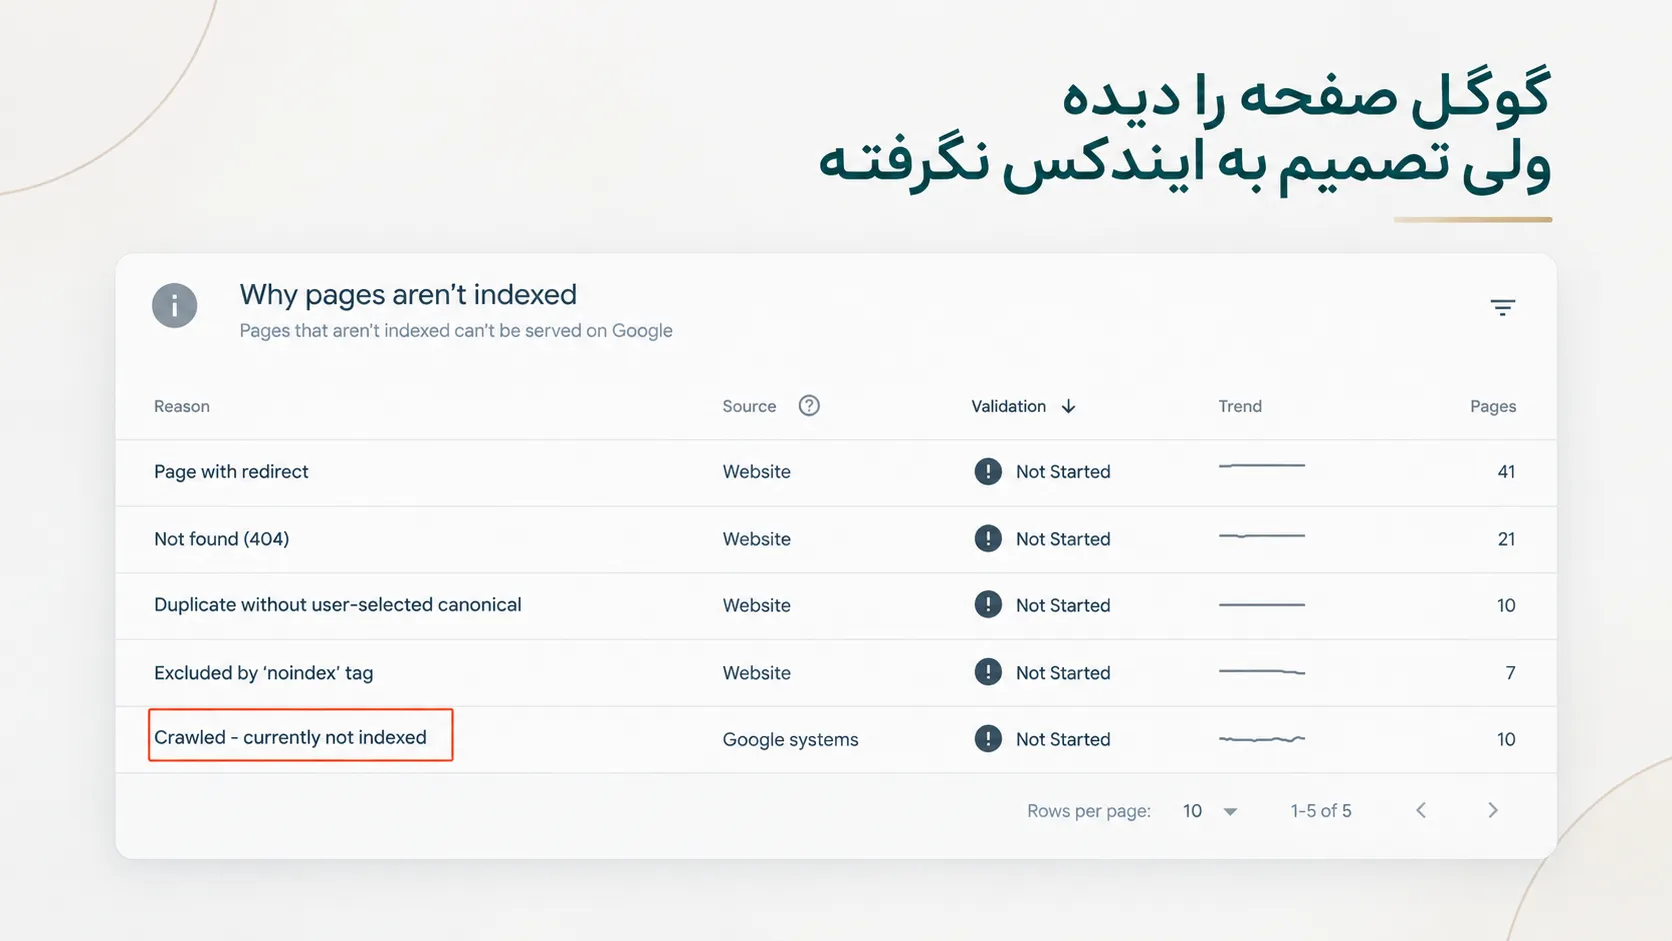
Task: Open the Page with redirect reason
Action: click(231, 472)
